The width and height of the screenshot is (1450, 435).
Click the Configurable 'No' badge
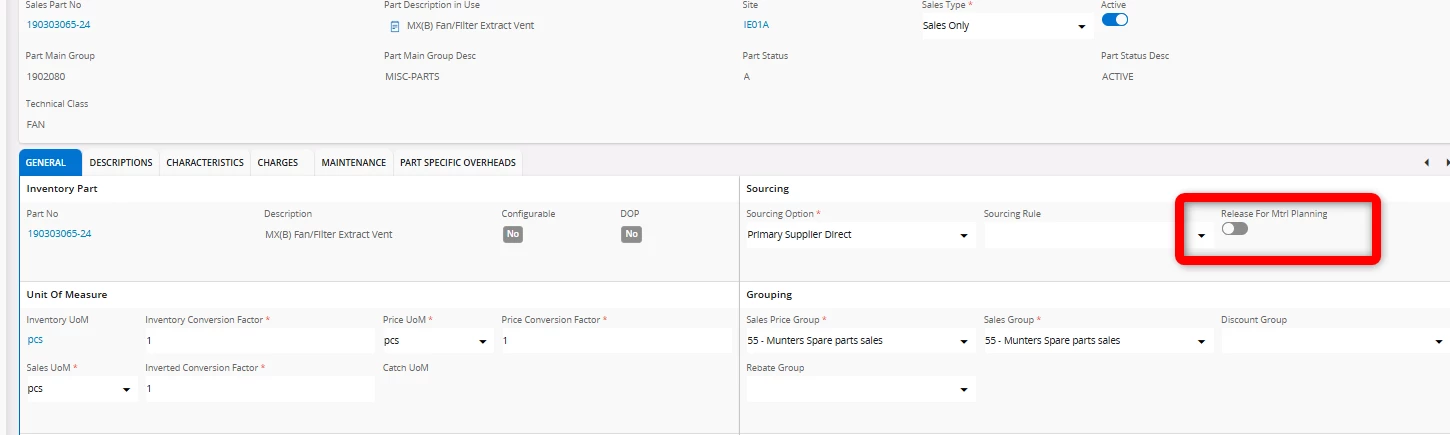pos(512,234)
